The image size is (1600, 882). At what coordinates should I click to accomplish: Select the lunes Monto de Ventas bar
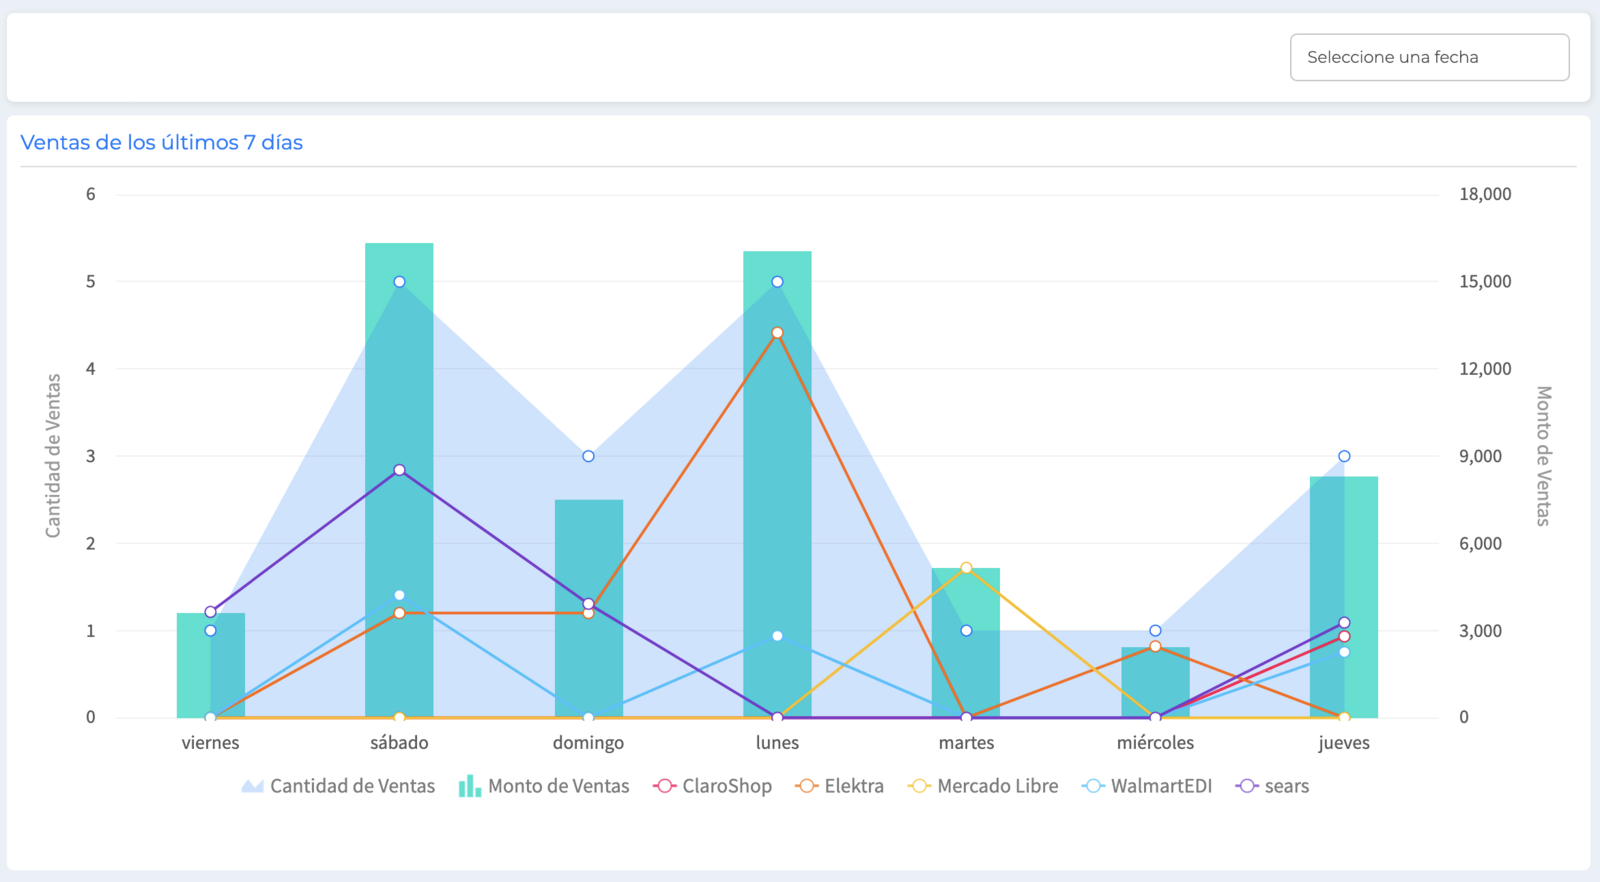point(777,484)
